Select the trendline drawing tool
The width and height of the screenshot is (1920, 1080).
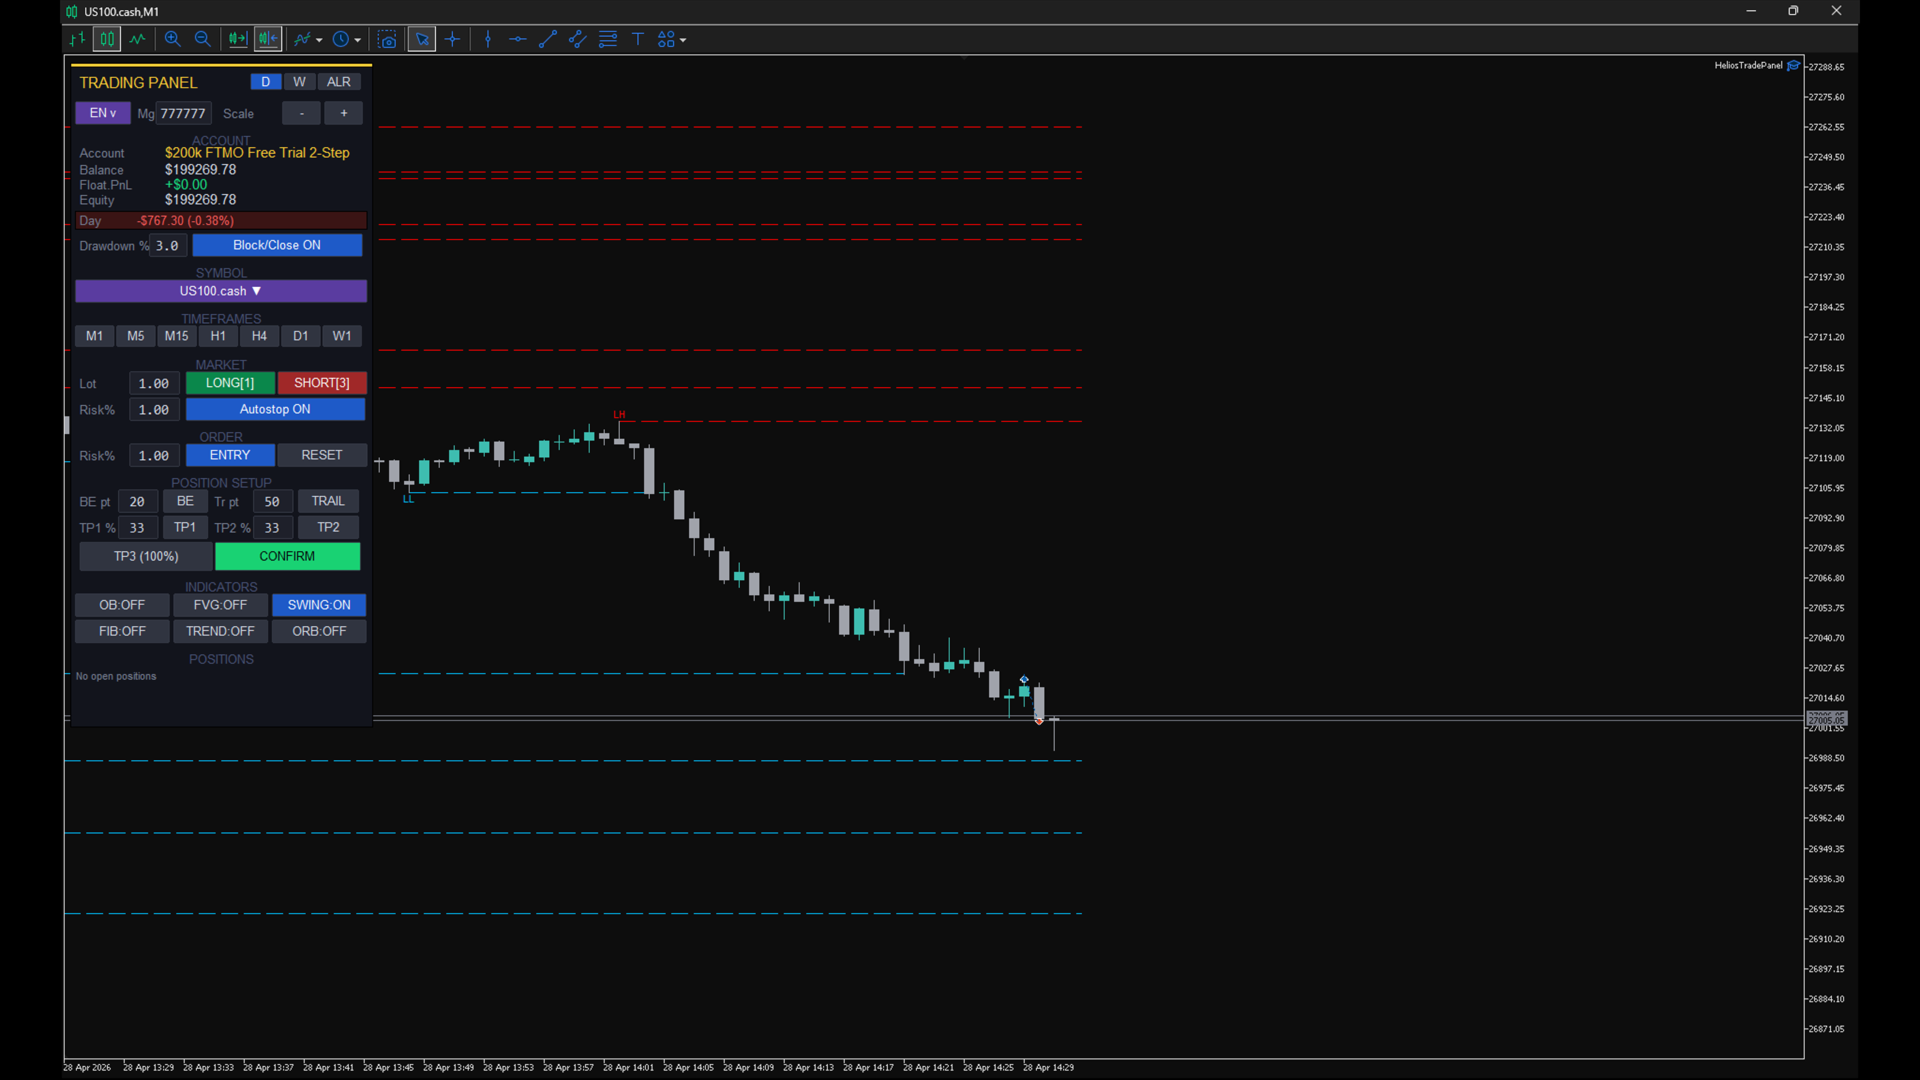[x=547, y=39]
